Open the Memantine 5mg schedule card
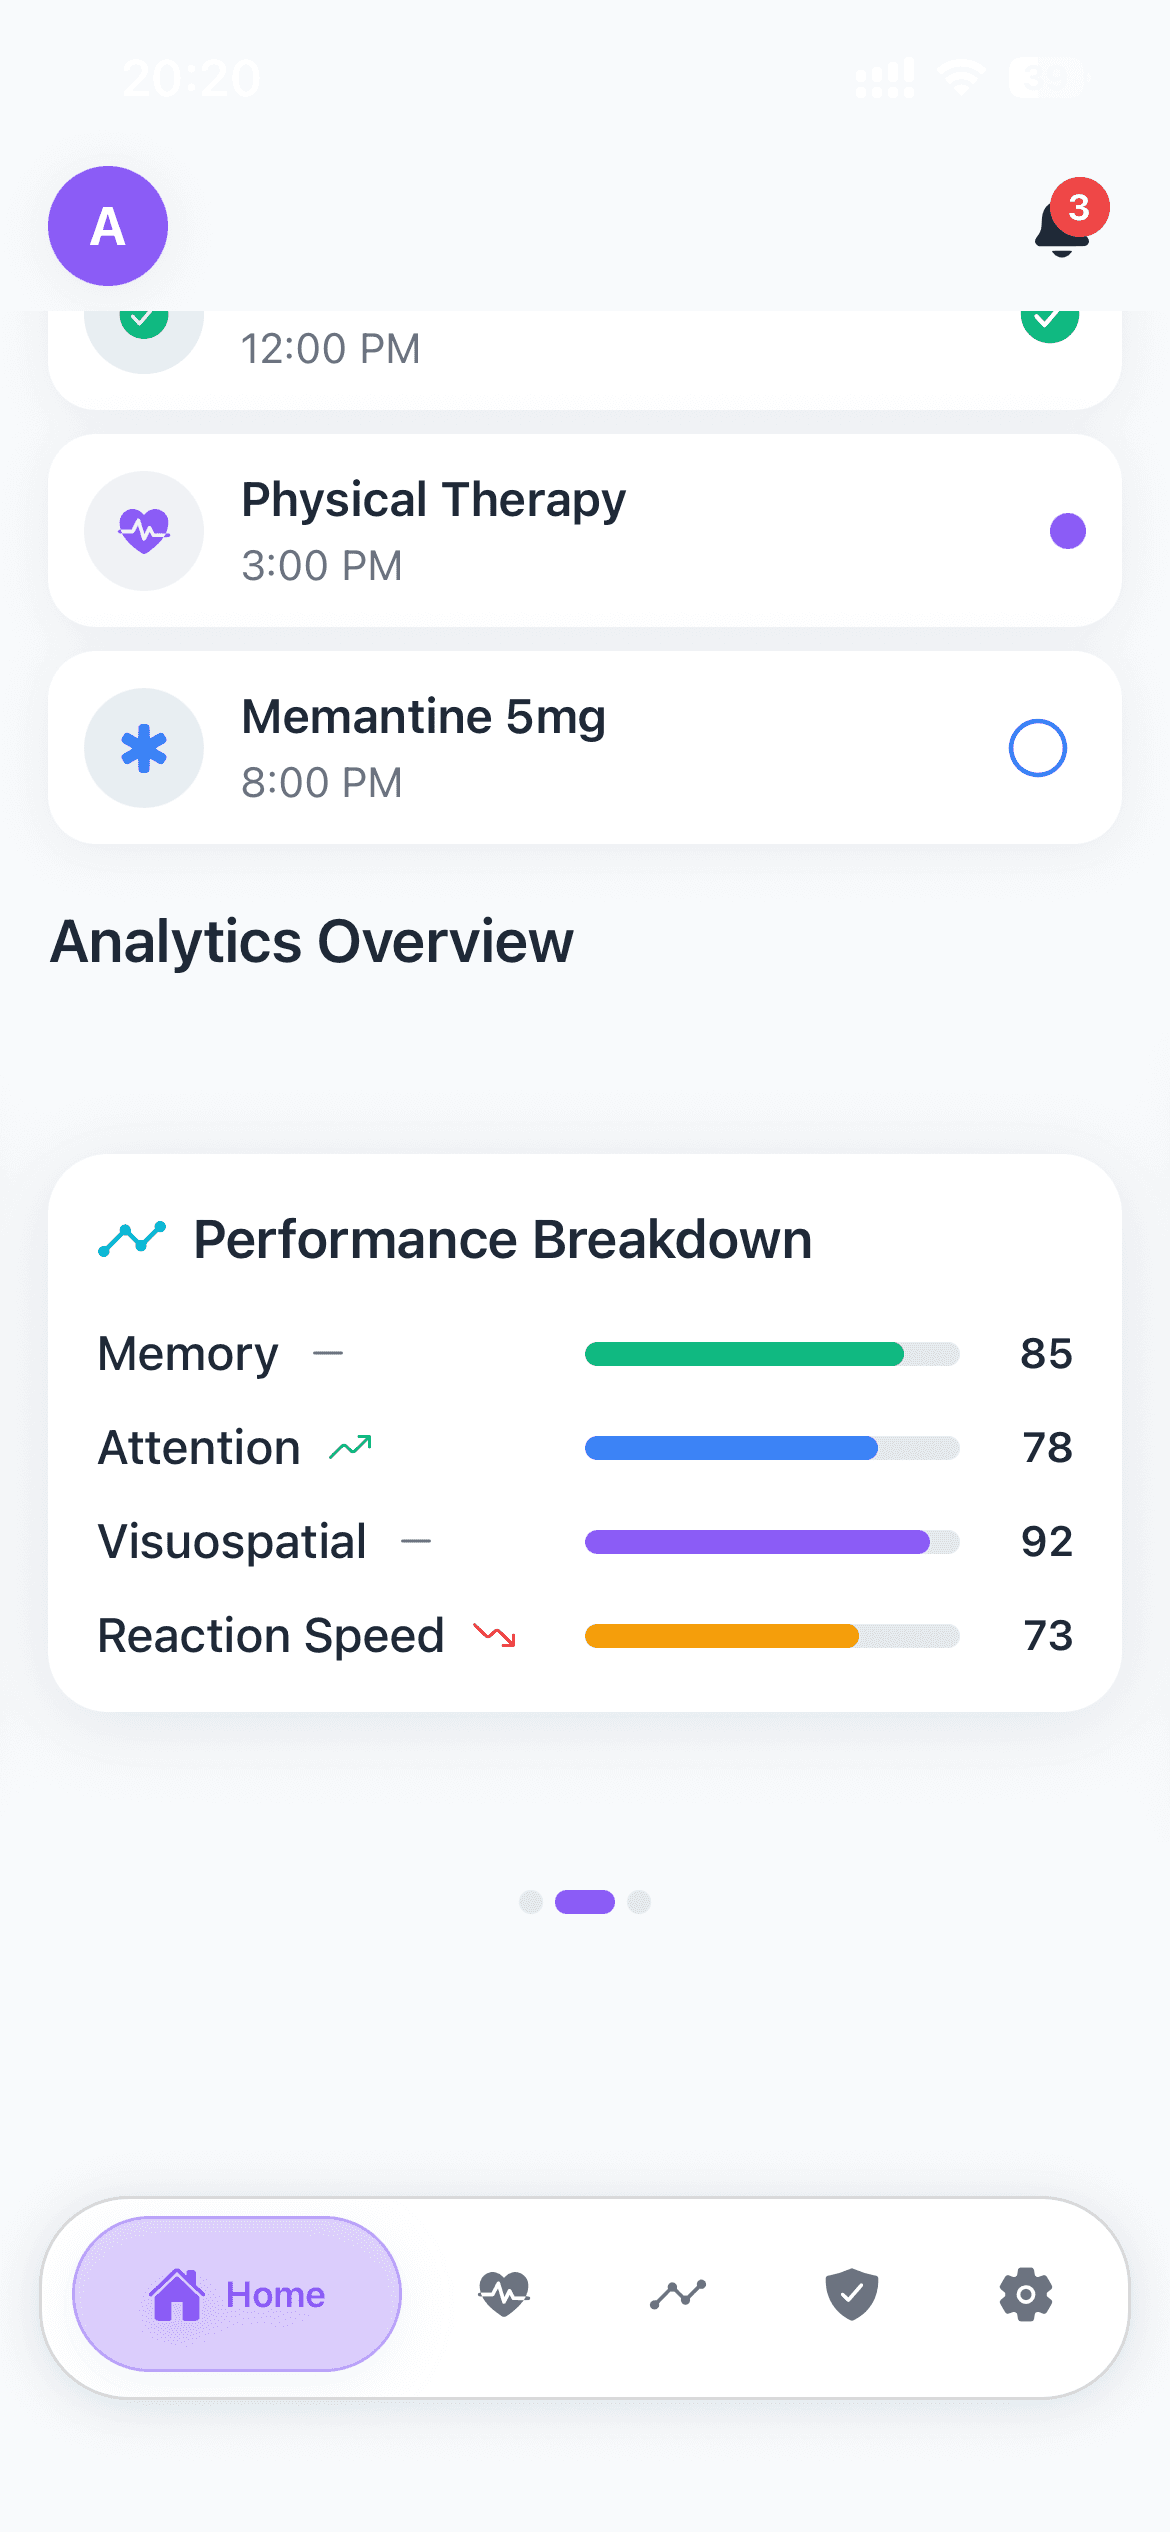This screenshot has width=1170, height=2532. click(x=584, y=748)
